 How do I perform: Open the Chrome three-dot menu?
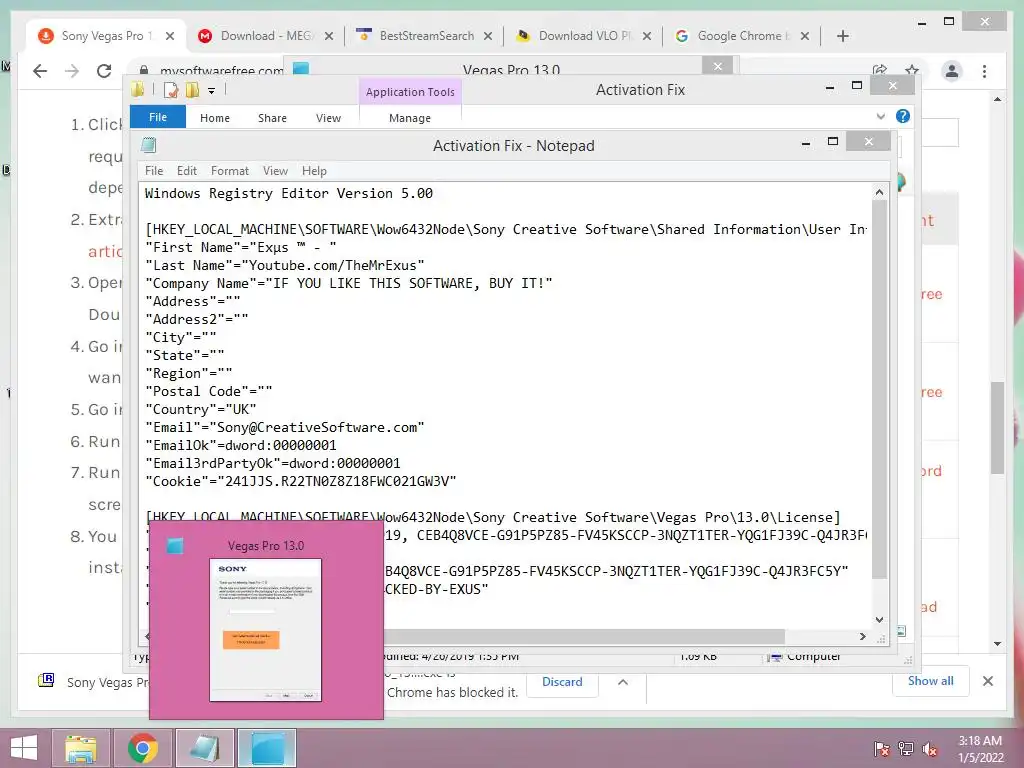[984, 71]
